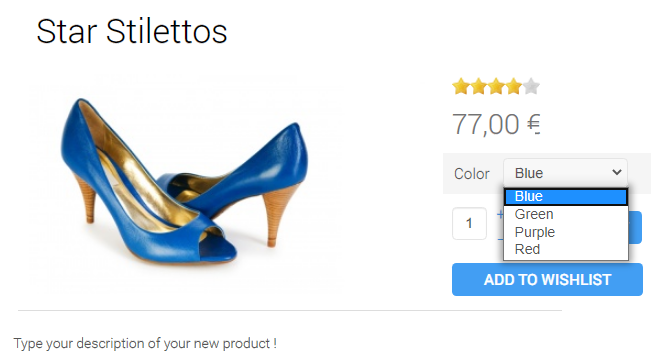Click the chevron arrow of Color dropdown
Viewport: 659px width, 363px height.
point(617,172)
